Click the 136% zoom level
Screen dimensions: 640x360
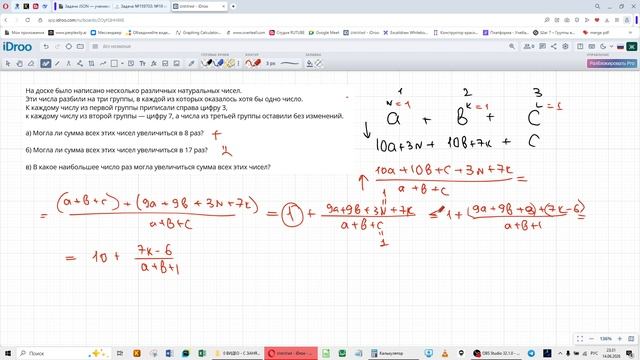pyautogui.click(x=605, y=339)
